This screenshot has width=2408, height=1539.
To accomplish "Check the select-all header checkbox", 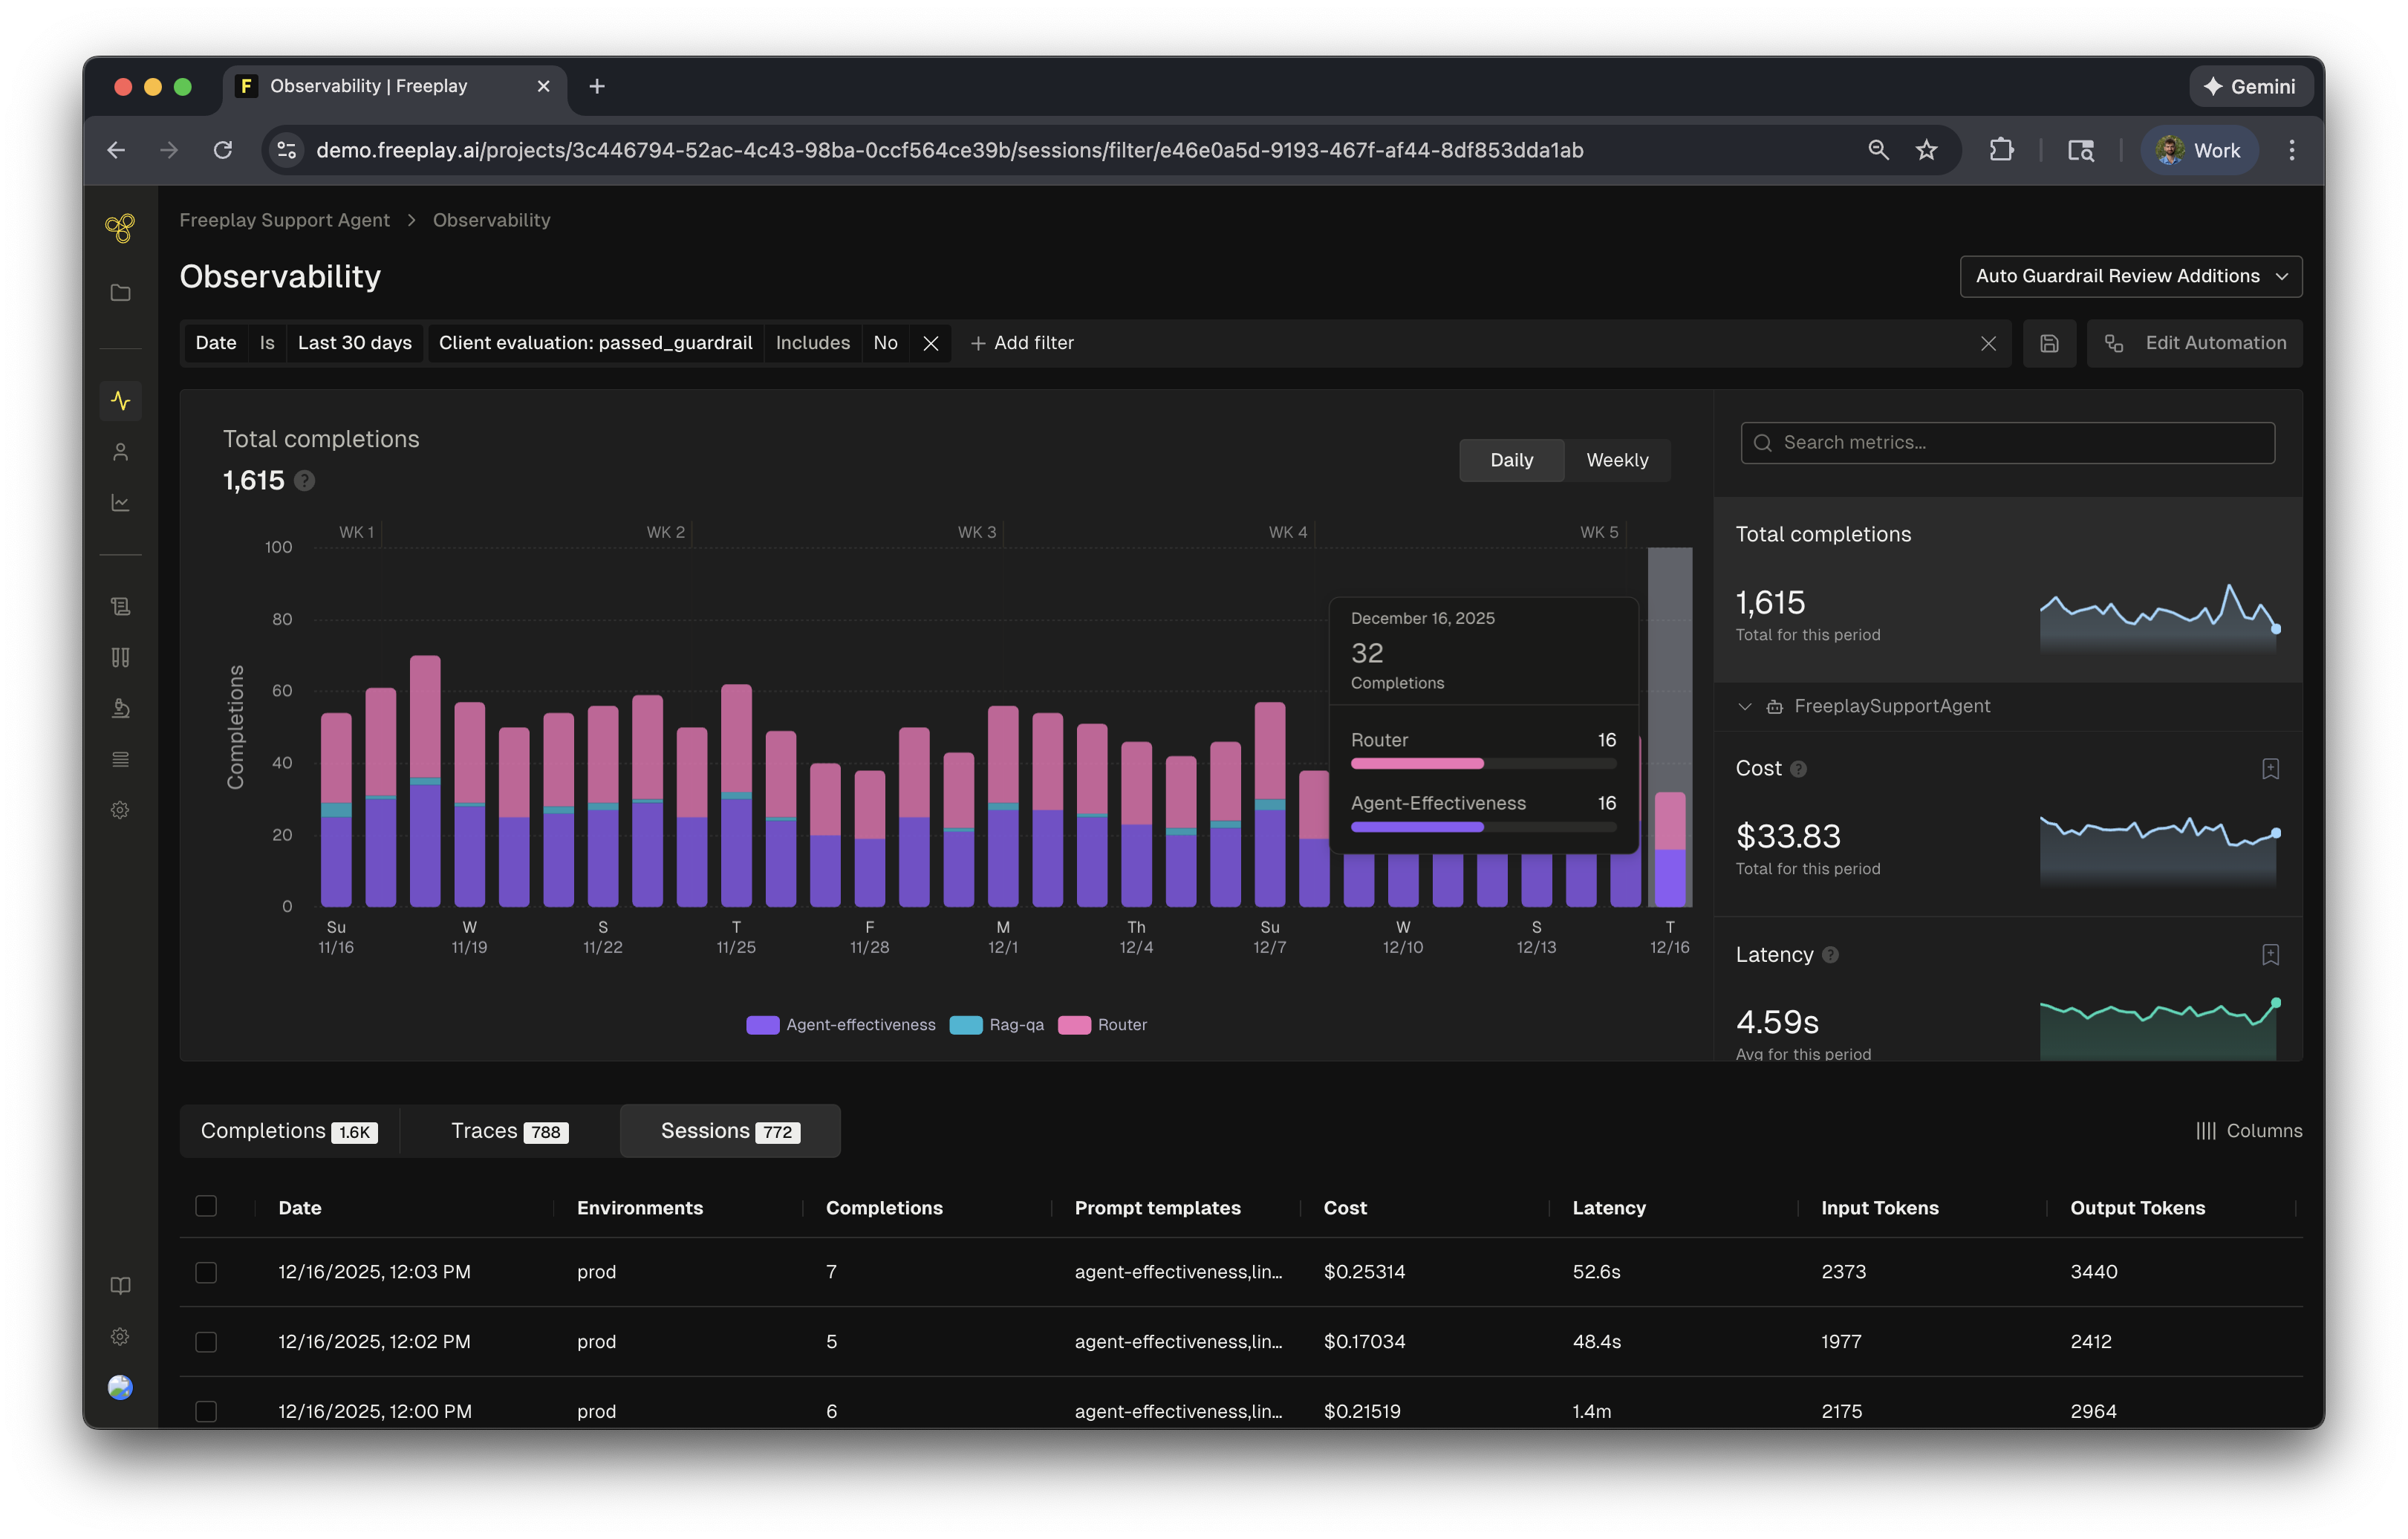I will [206, 1206].
